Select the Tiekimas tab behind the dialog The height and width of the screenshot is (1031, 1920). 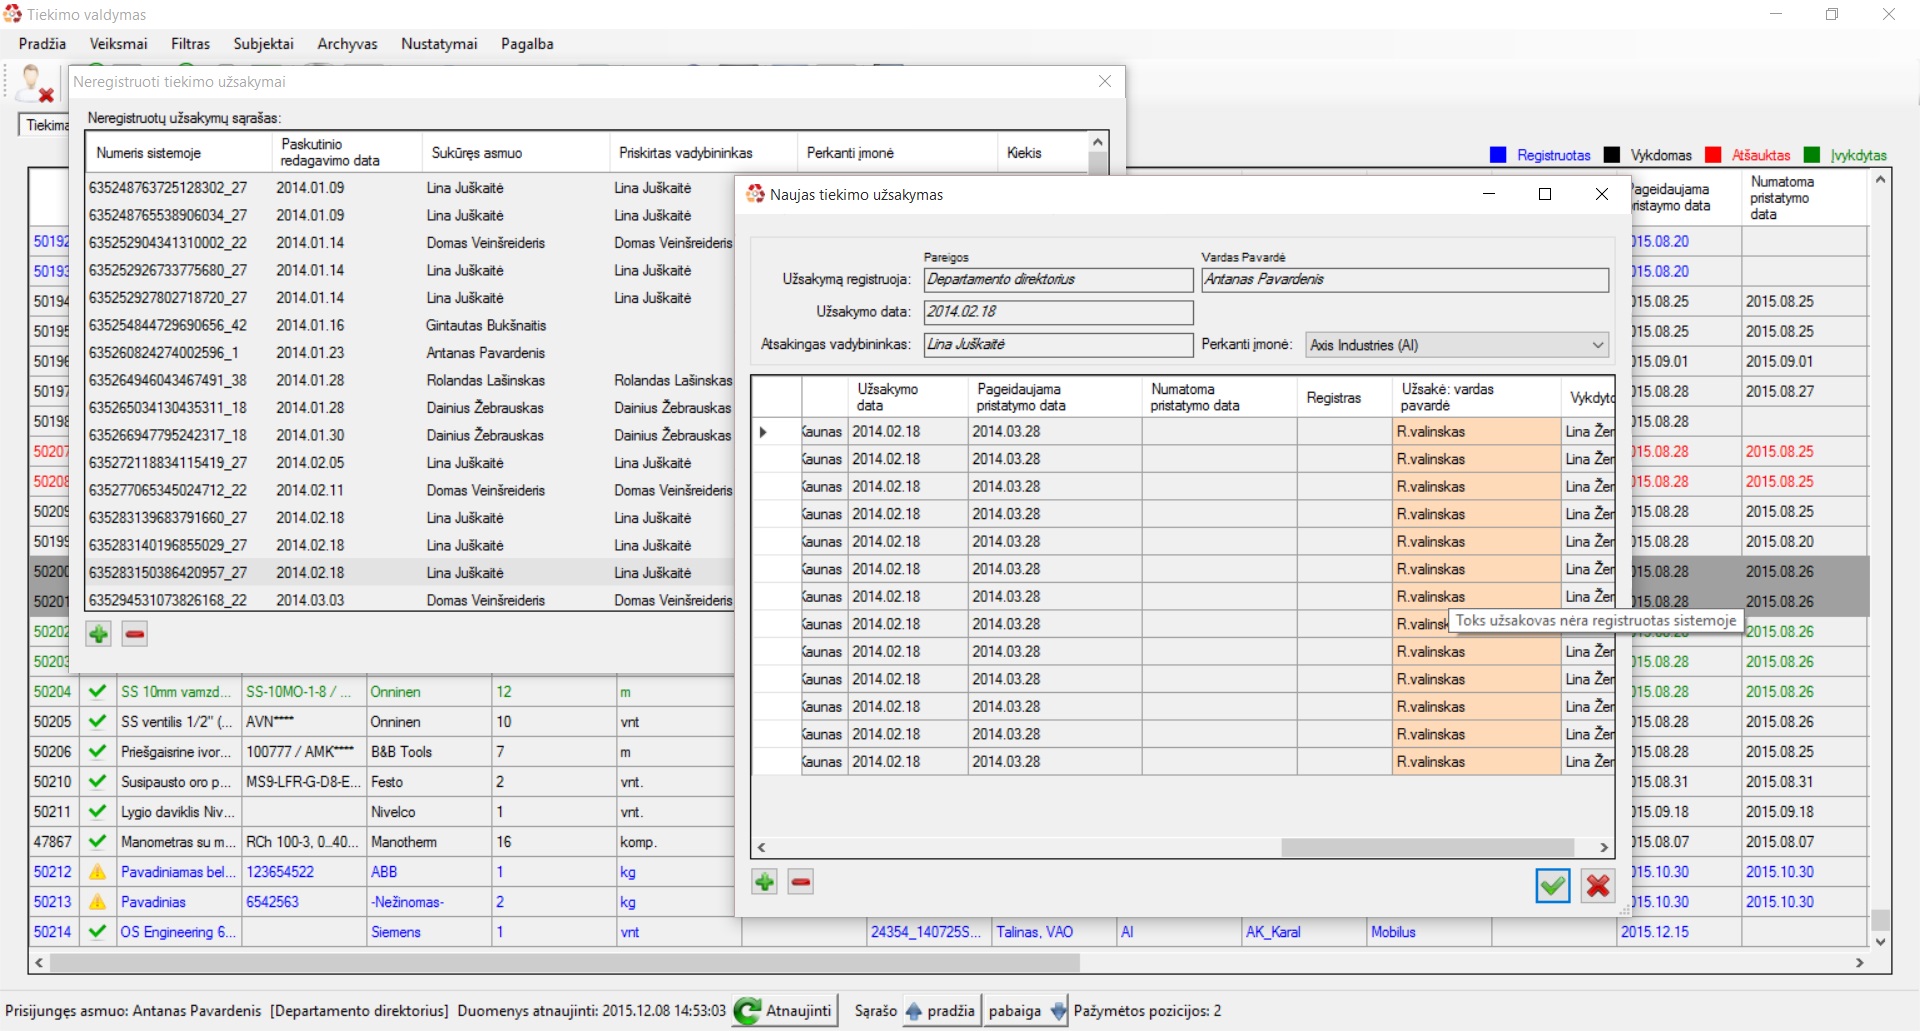pyautogui.click(x=46, y=125)
